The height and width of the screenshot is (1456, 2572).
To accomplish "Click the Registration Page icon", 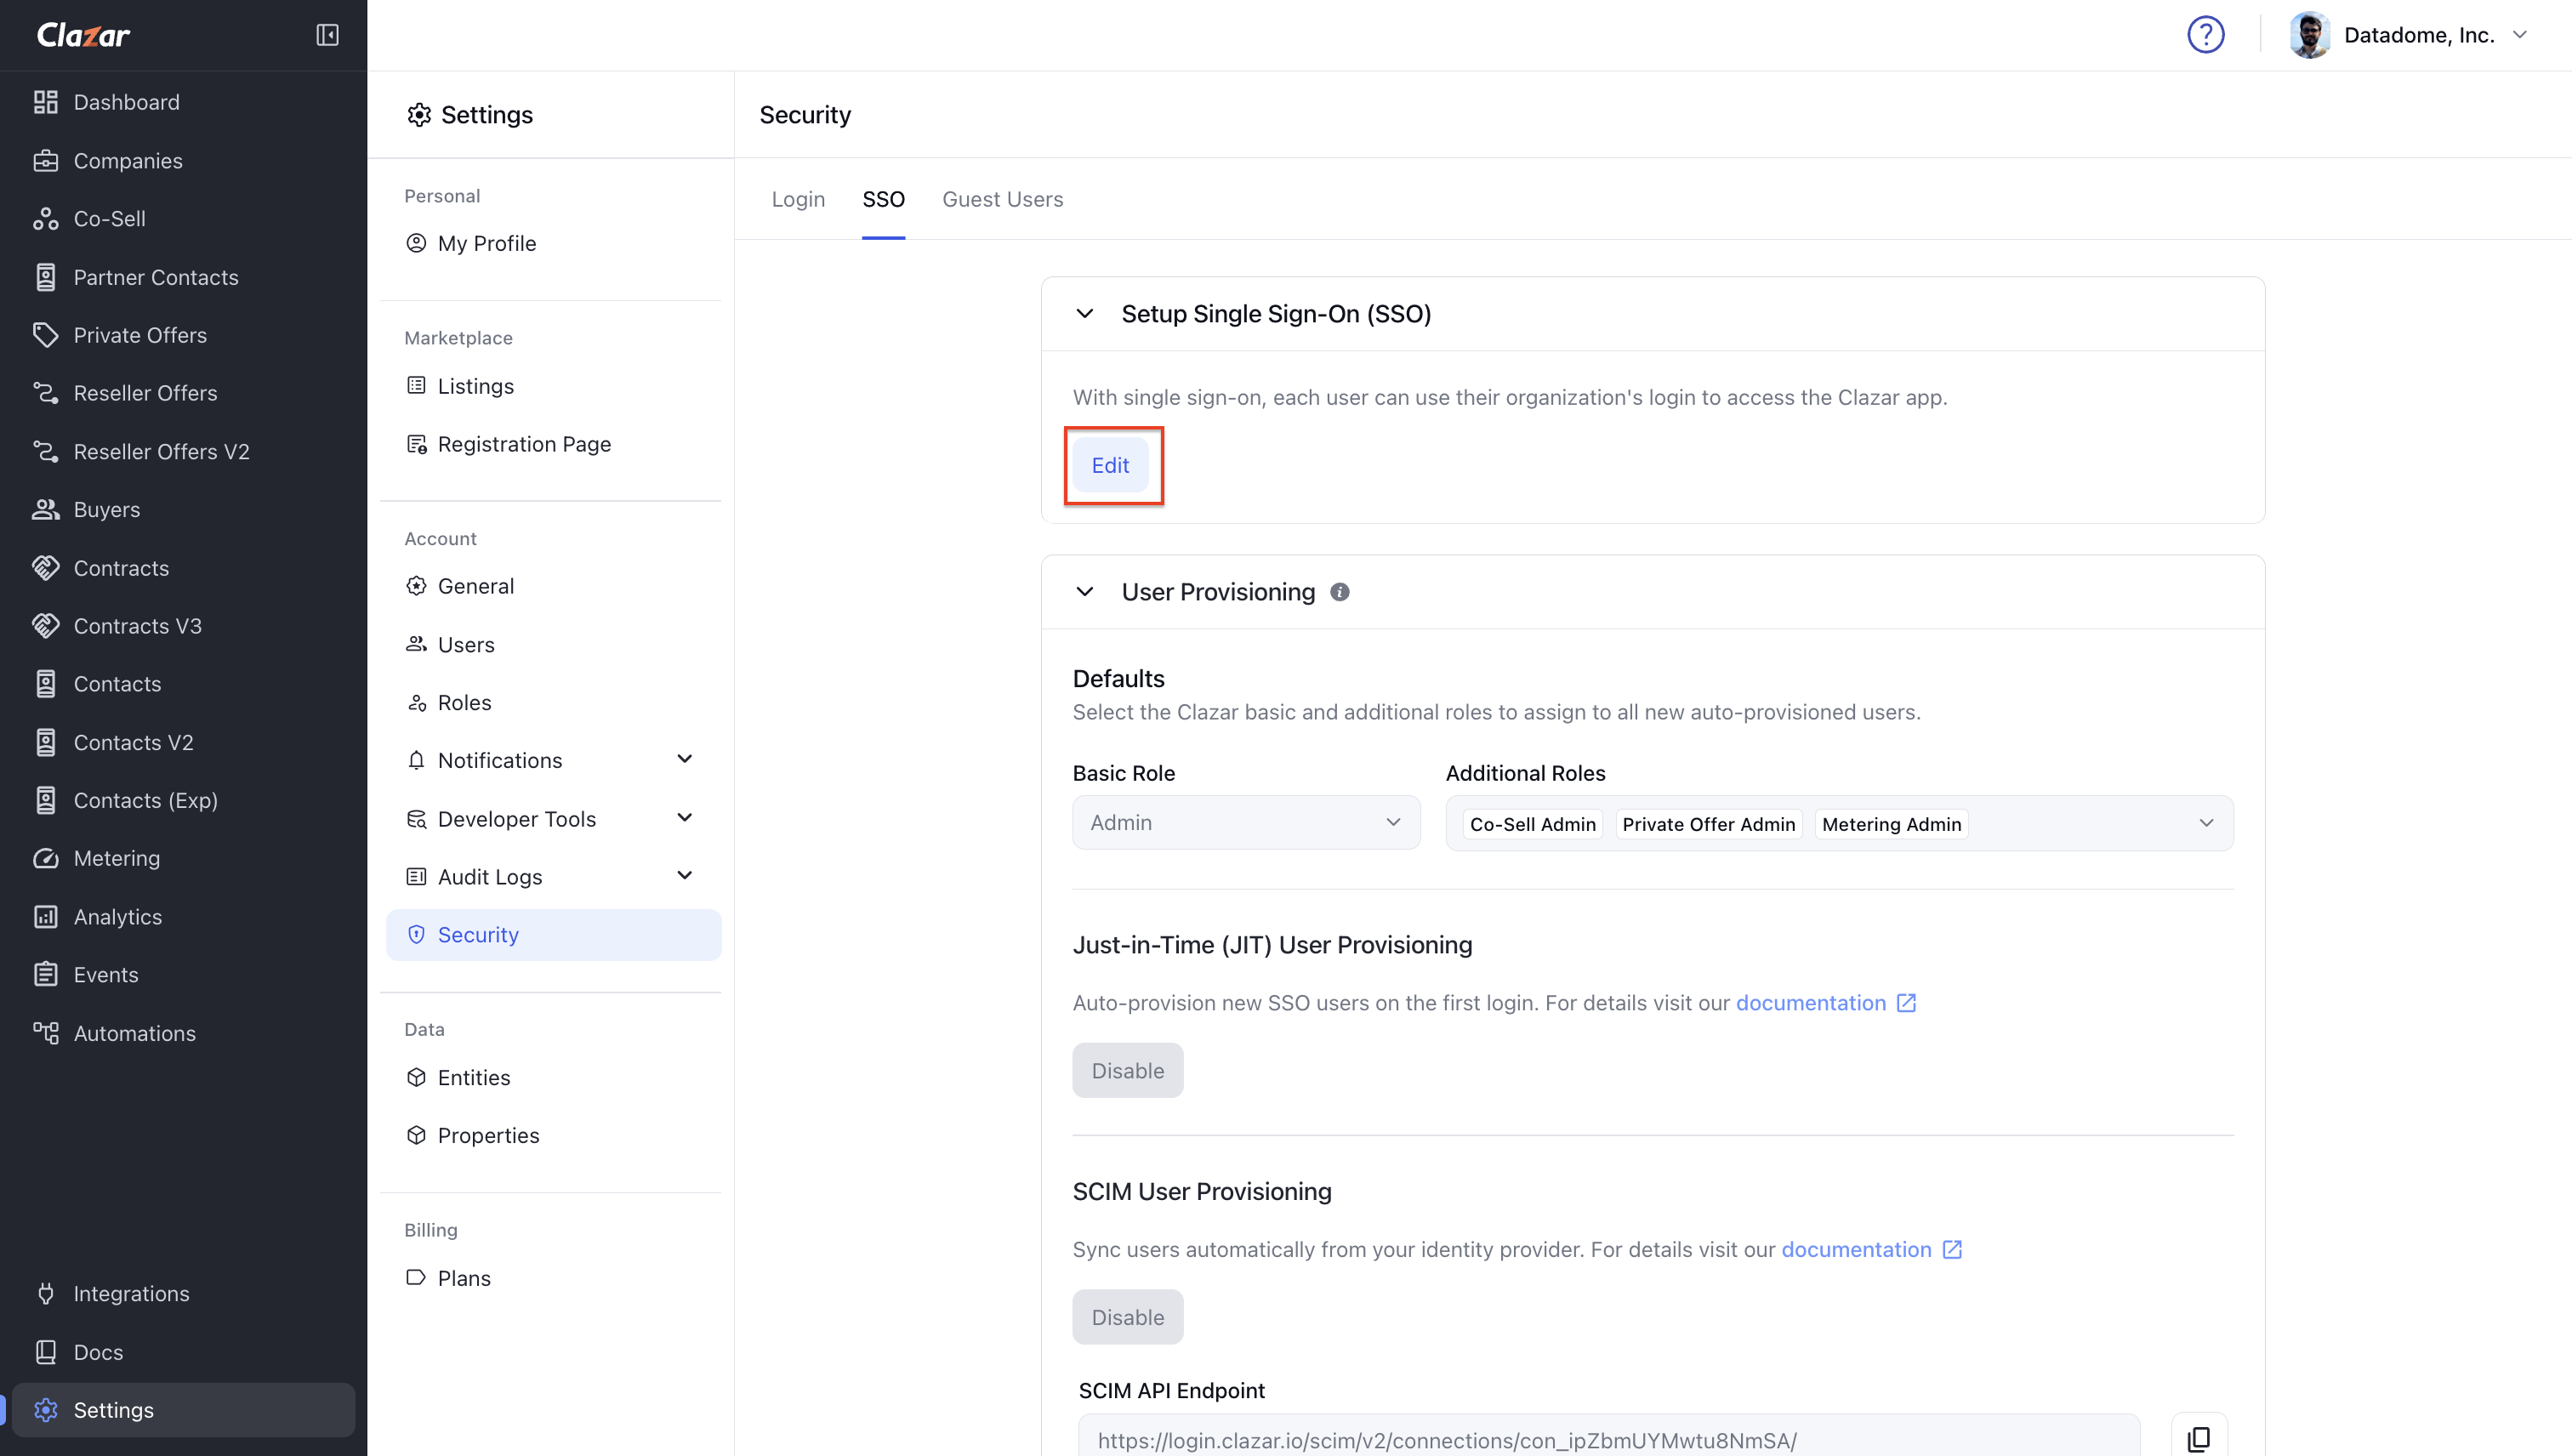I will pyautogui.click(x=416, y=444).
